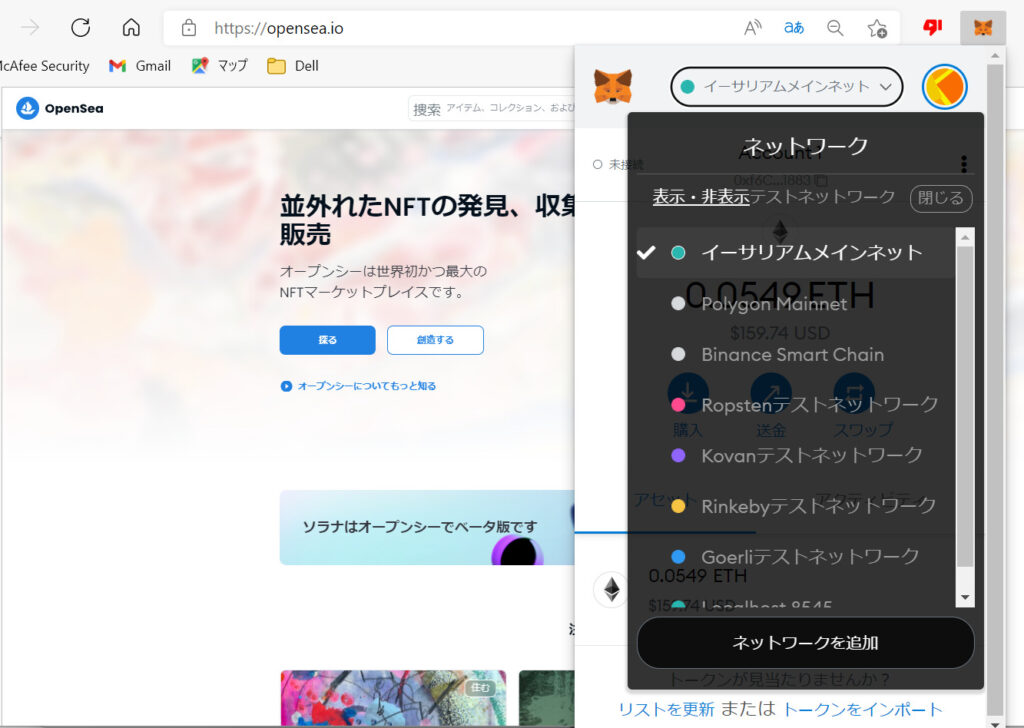This screenshot has height=728, width=1024.
Task: Focus the OpenSea 検索 search field
Action: (x=492, y=108)
